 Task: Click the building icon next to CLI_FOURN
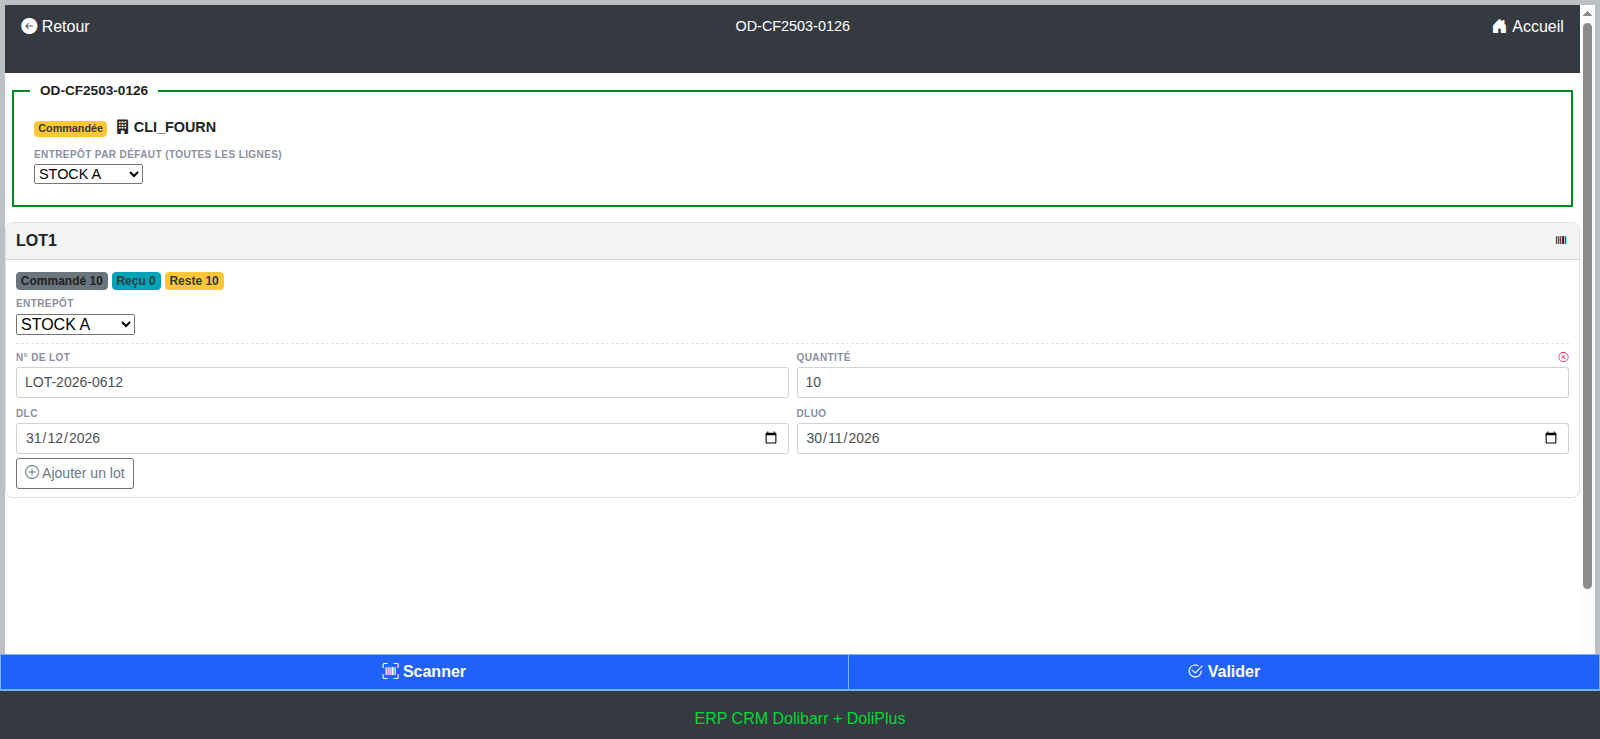122,127
